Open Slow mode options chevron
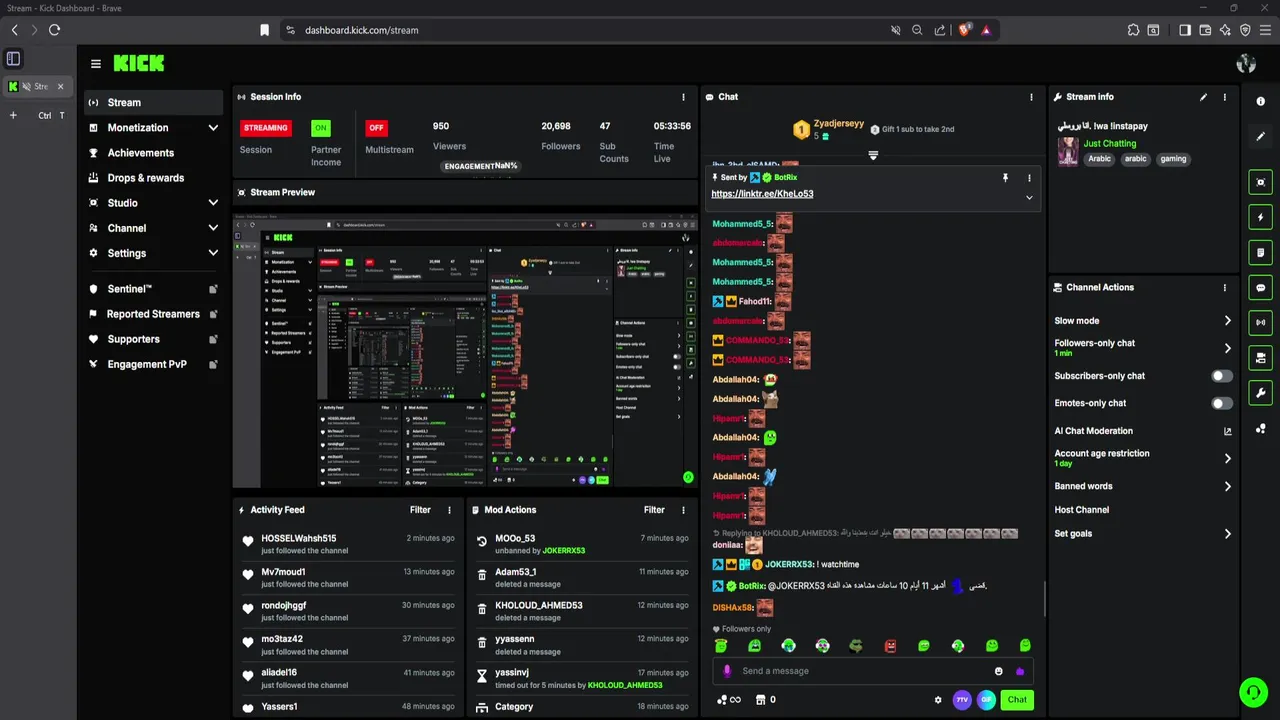The width and height of the screenshot is (1280, 720). click(x=1227, y=321)
